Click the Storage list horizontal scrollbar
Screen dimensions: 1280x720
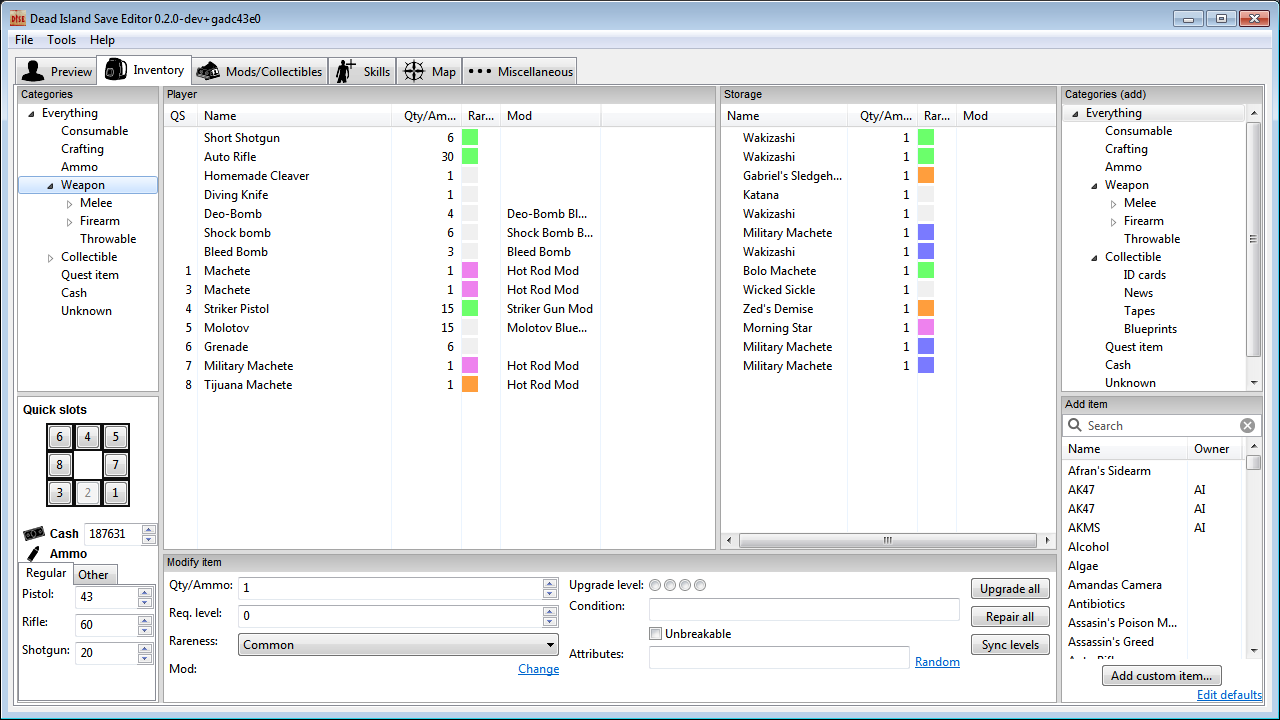tap(886, 540)
